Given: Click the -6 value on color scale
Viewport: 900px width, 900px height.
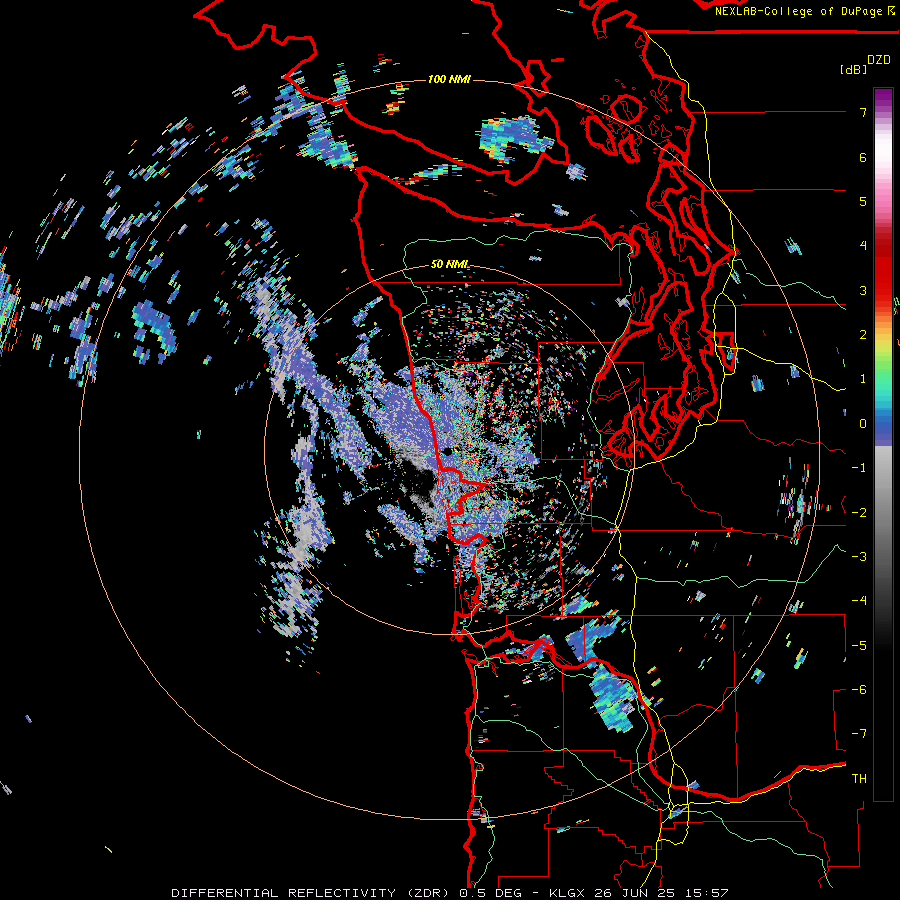Looking at the screenshot, I should 859,690.
